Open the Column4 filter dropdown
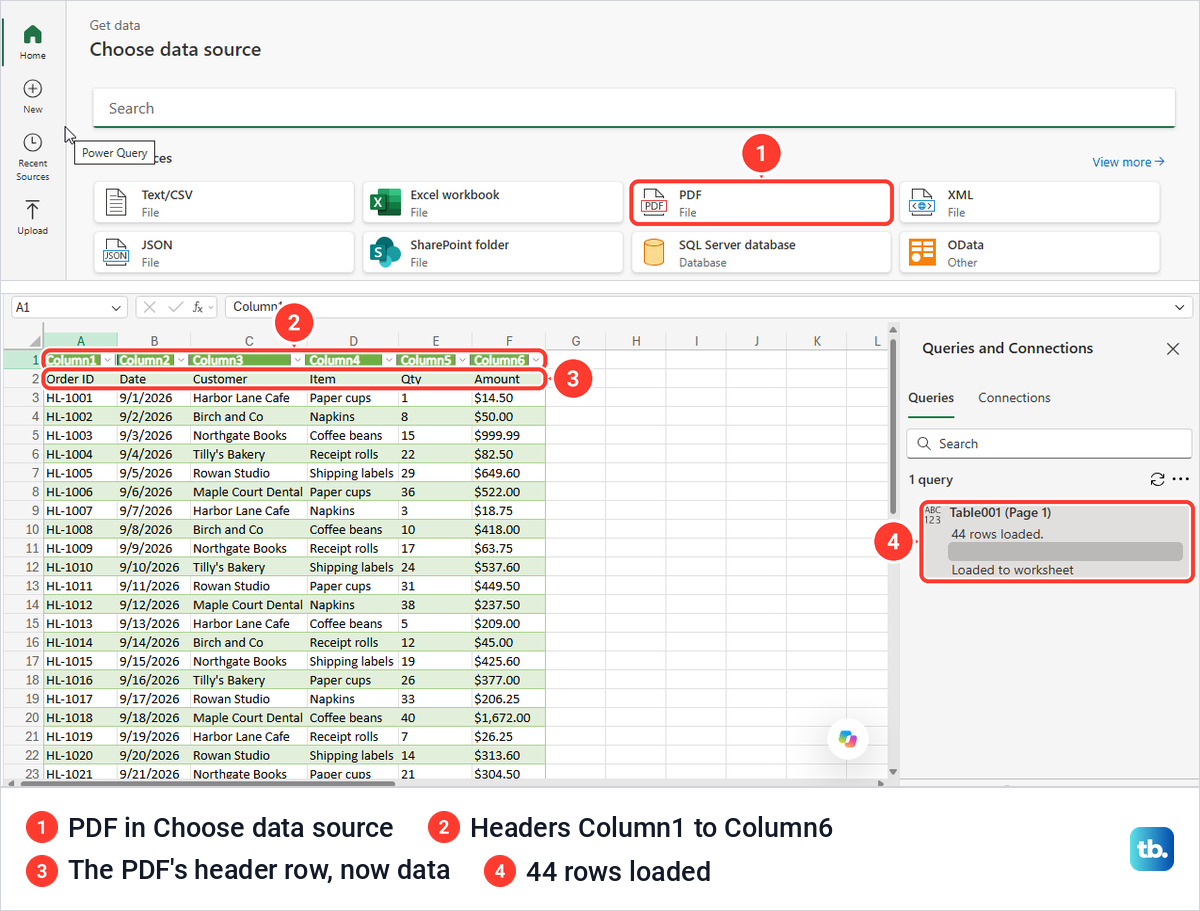 point(389,360)
